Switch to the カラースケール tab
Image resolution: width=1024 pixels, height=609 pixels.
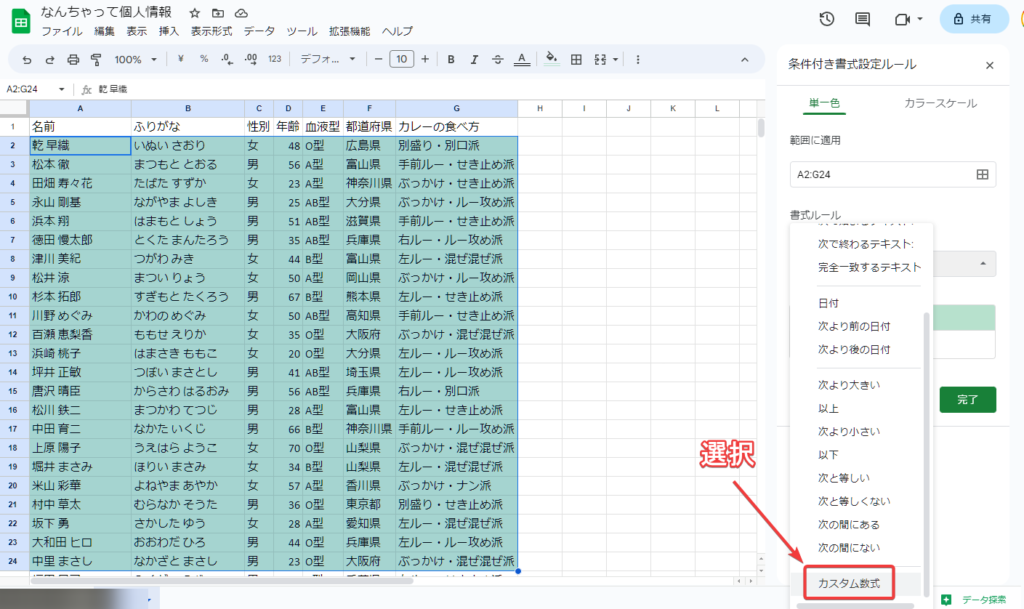pos(940,103)
